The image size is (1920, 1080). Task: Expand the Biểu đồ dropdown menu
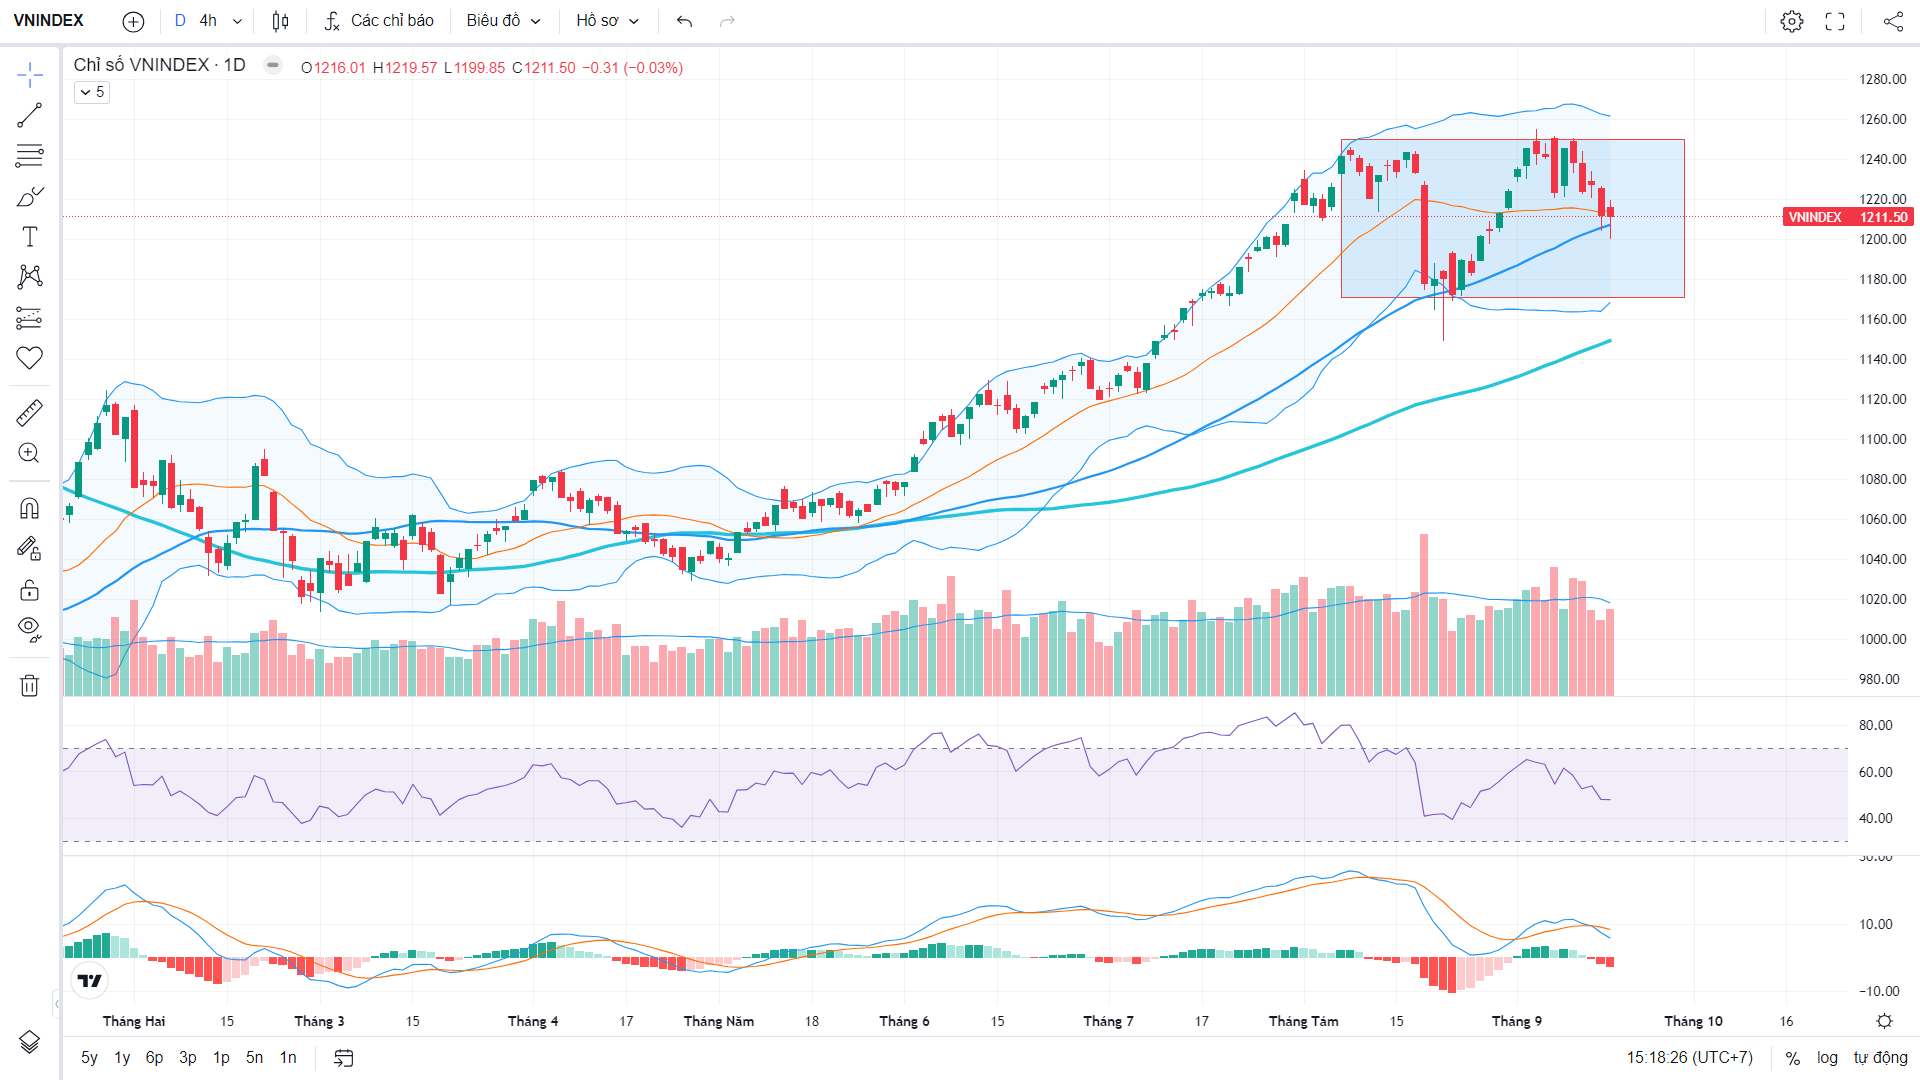pos(503,21)
